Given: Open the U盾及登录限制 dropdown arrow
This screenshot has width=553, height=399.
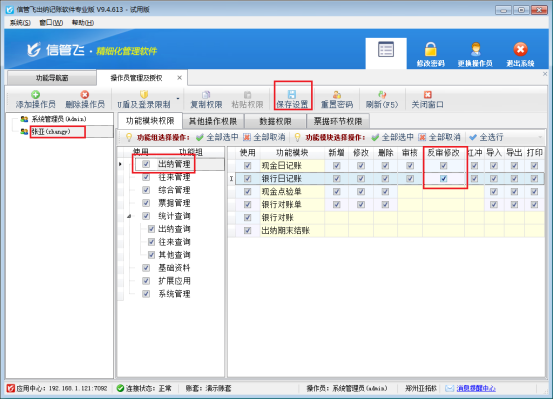Looking at the screenshot, I should click(178, 98).
